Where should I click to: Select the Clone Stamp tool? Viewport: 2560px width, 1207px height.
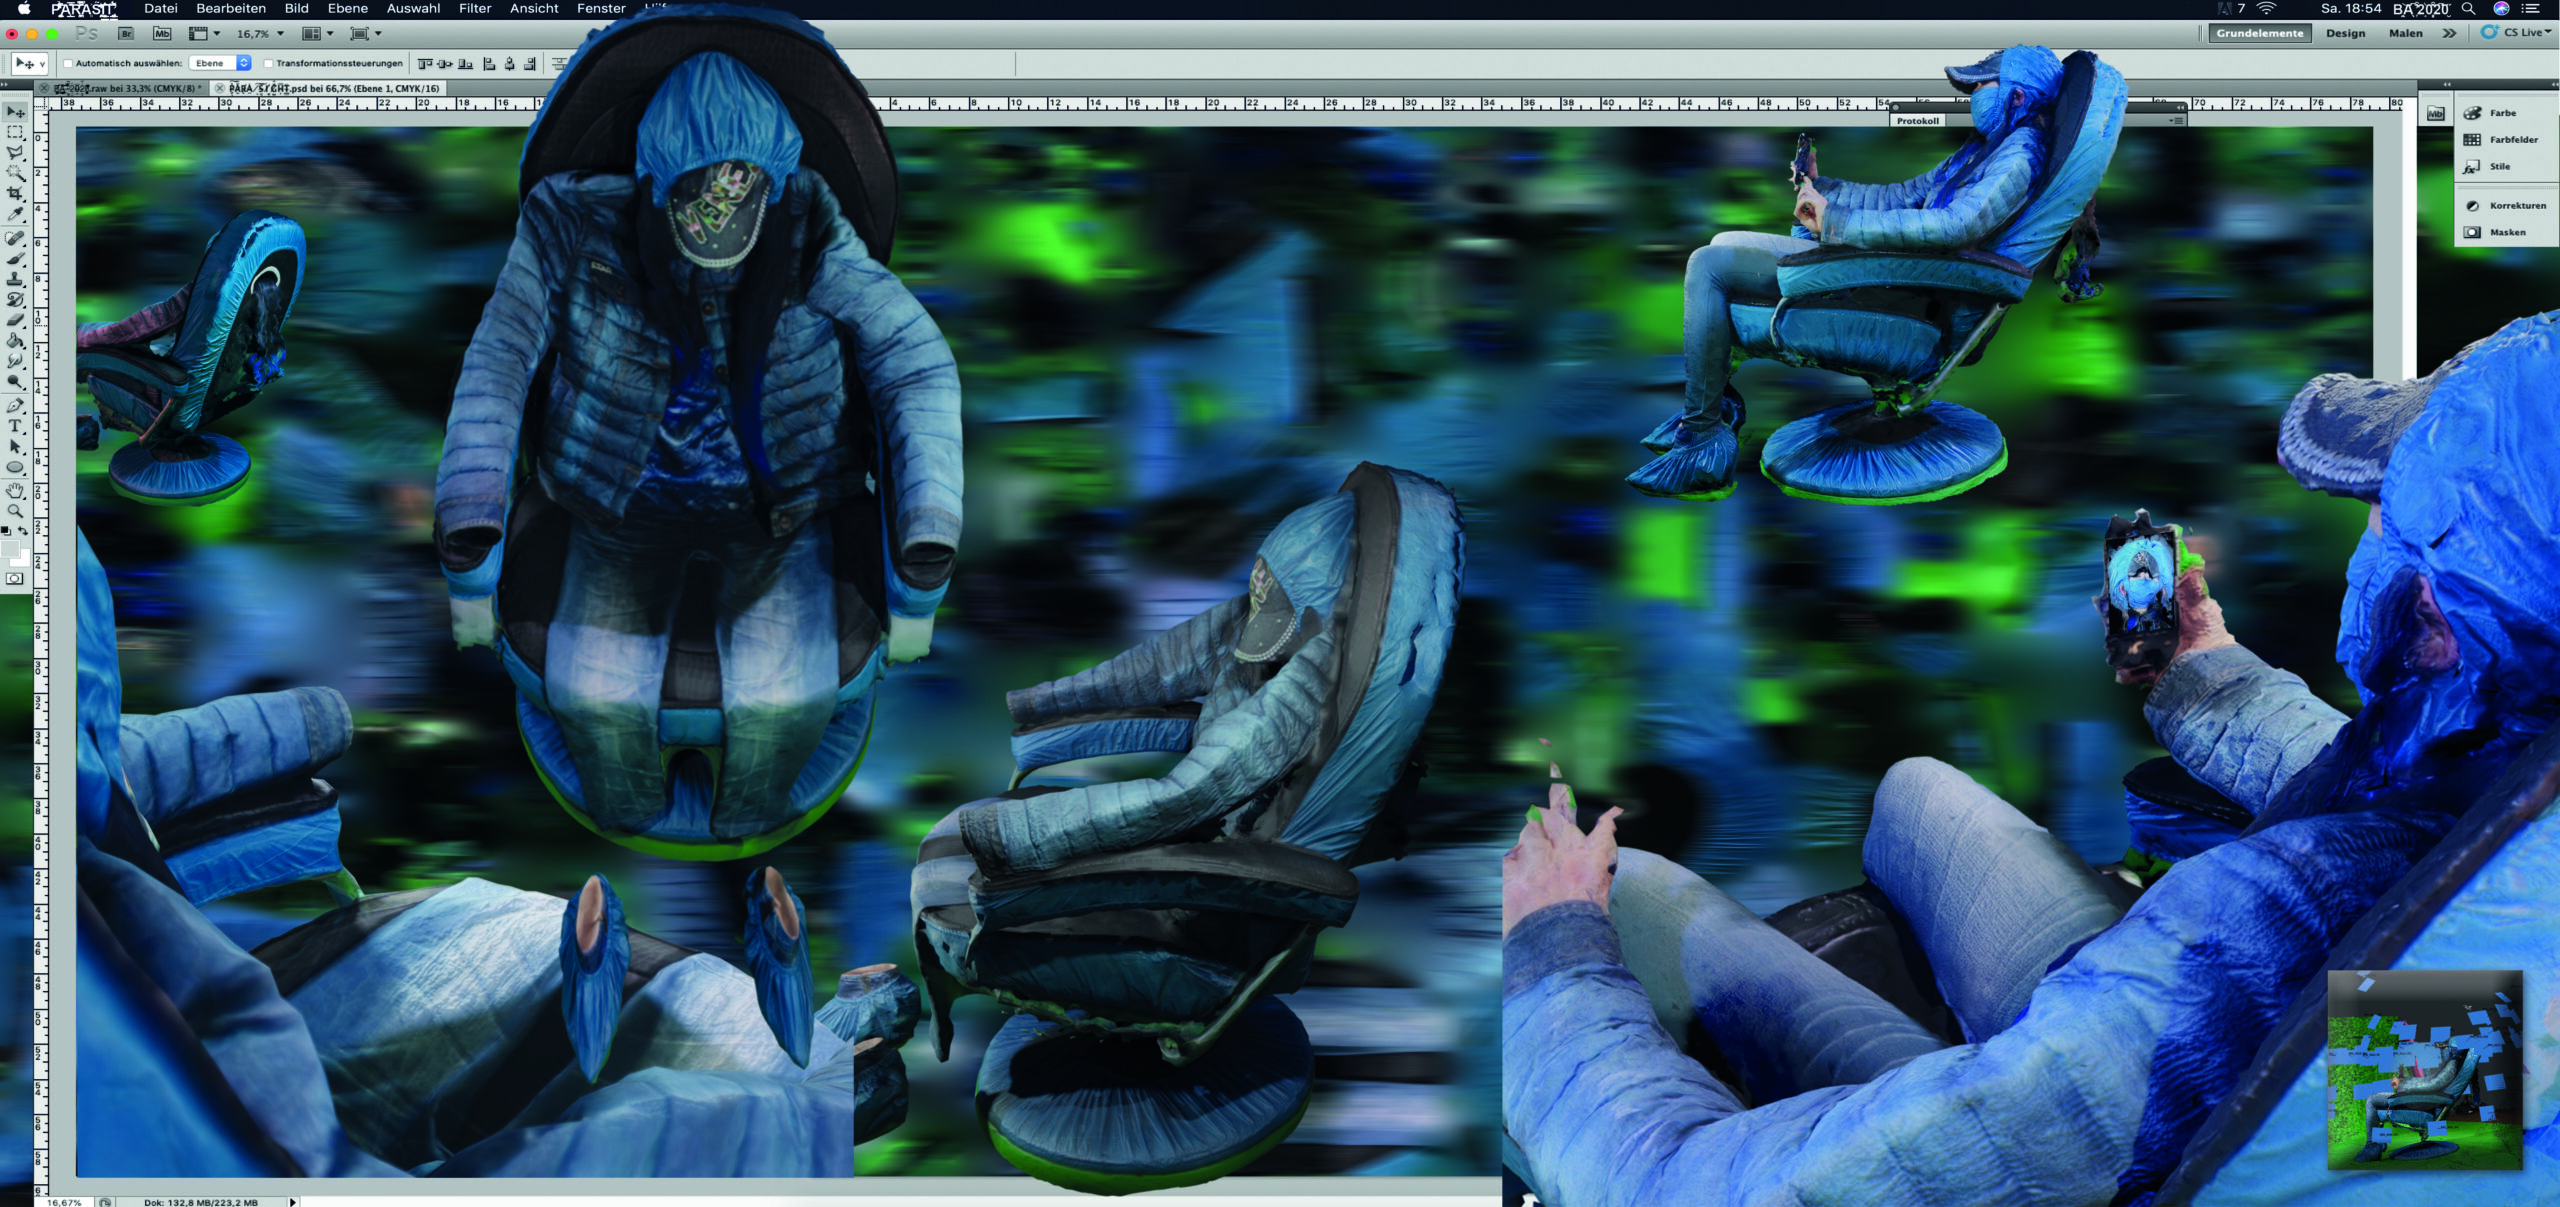click(x=15, y=280)
